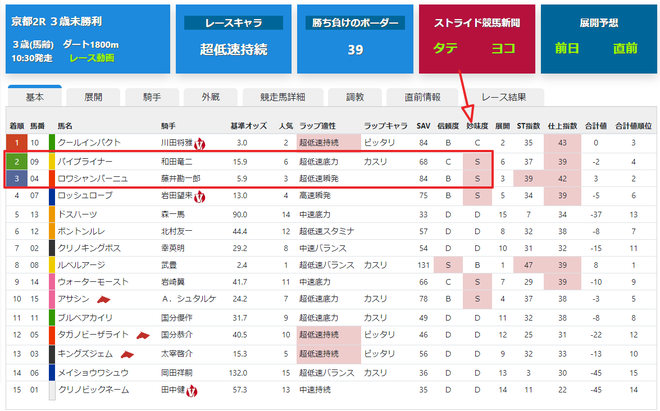
Task: Click the 馬番 column header
Action: [37, 126]
